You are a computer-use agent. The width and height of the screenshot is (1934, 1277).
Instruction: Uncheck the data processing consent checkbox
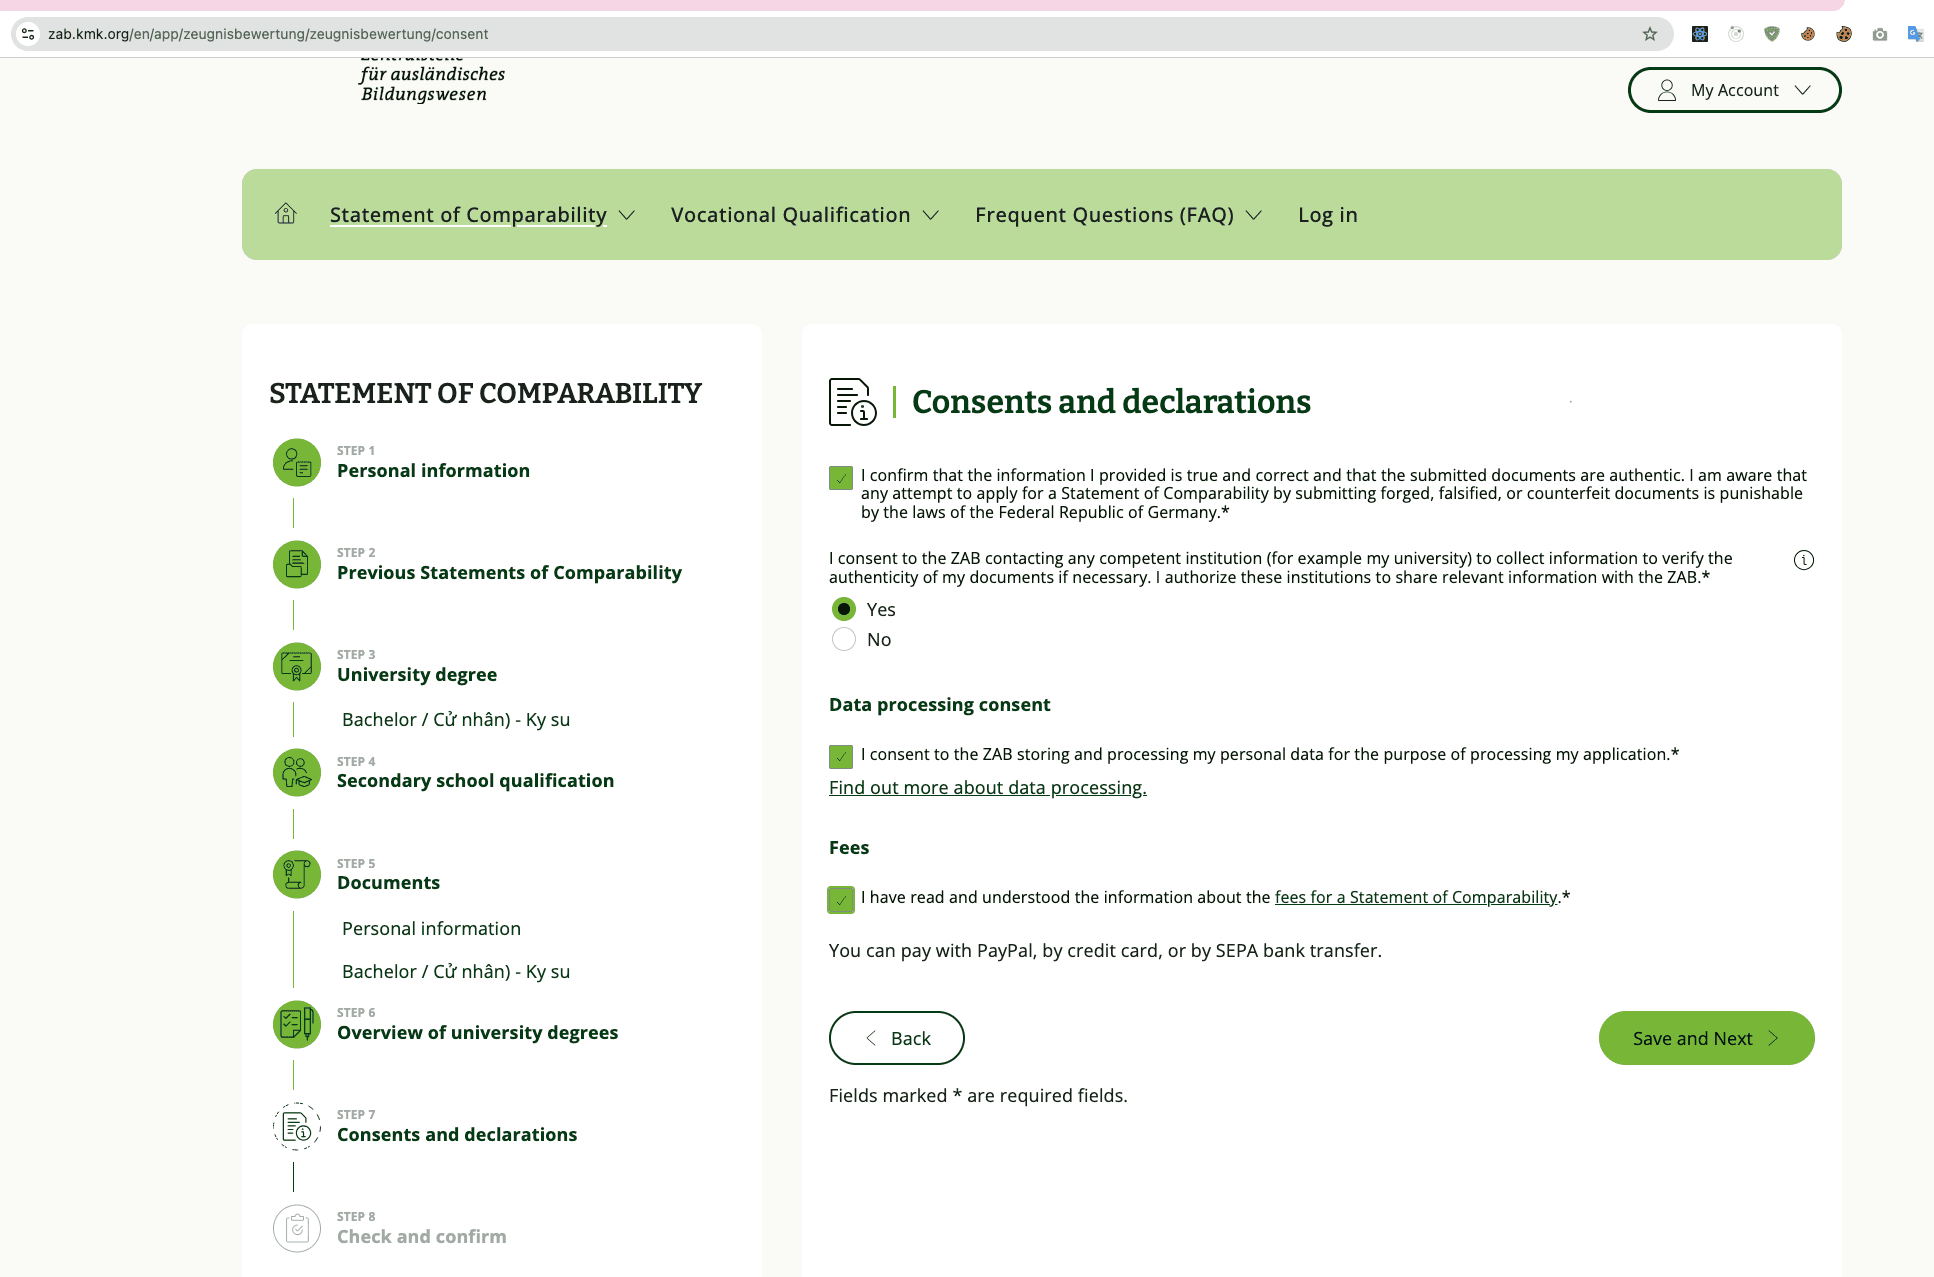(x=840, y=756)
